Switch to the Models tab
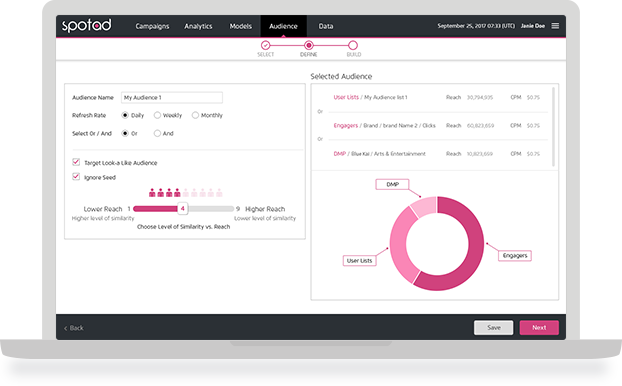The height and width of the screenshot is (386, 622). pyautogui.click(x=240, y=26)
